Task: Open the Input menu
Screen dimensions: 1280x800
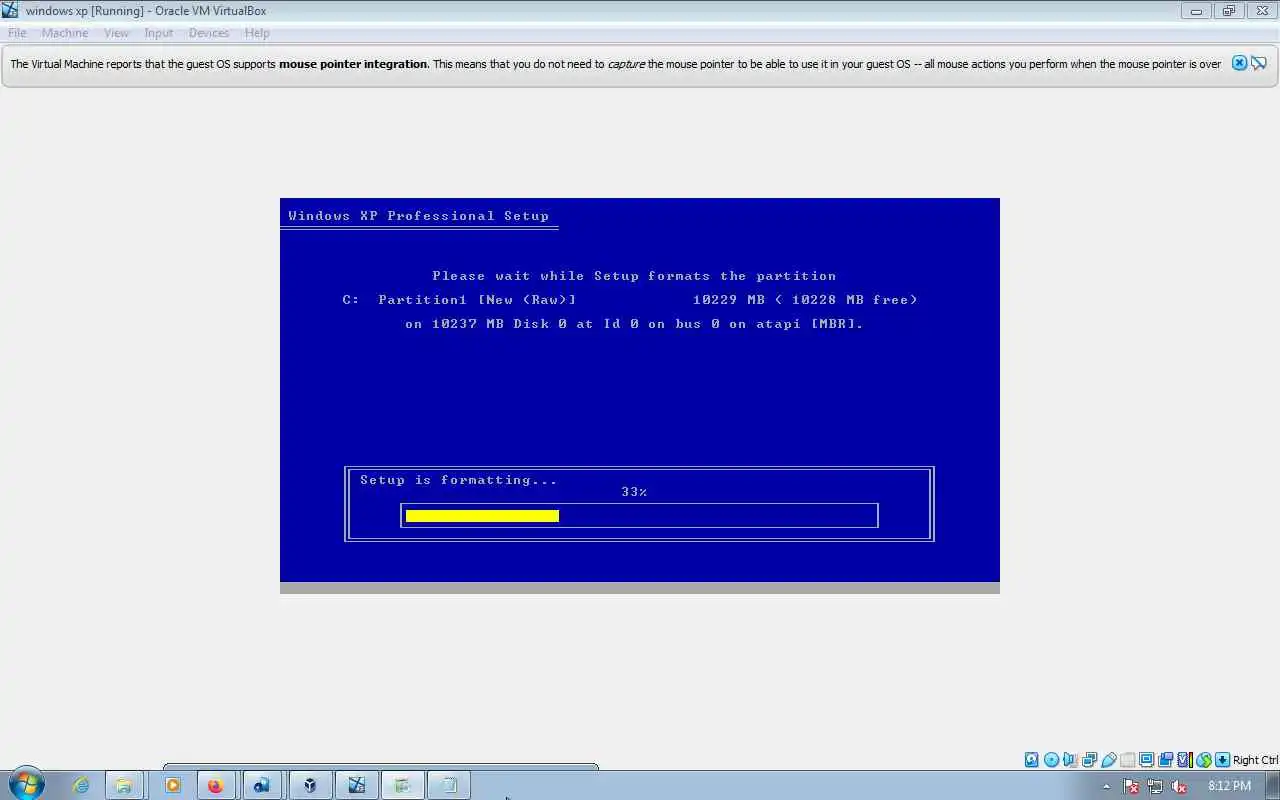Action: [158, 33]
